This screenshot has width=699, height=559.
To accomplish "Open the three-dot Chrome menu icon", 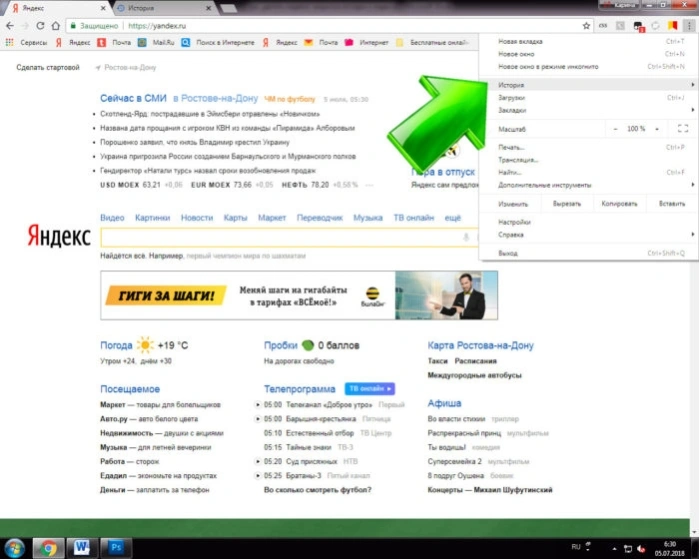I will (x=689, y=26).
